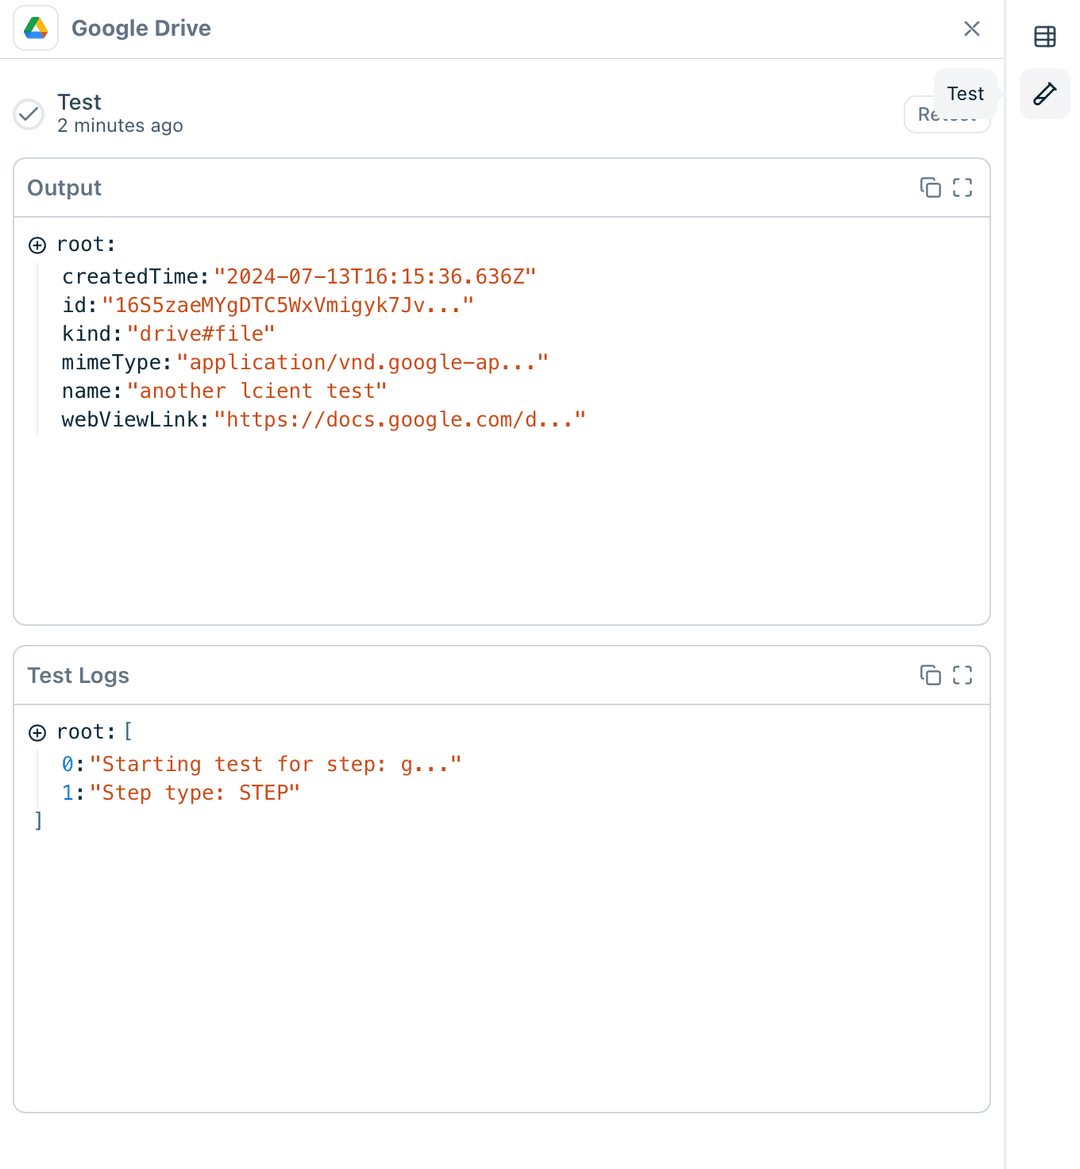Expand the Output panel to fullscreen
1080x1169 pixels.
(962, 188)
